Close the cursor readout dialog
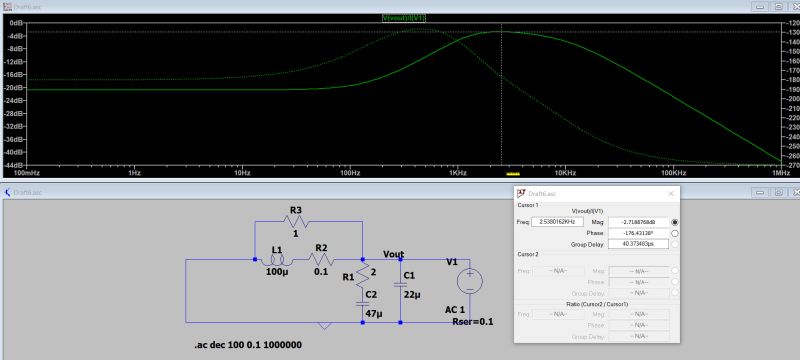 pos(671,194)
